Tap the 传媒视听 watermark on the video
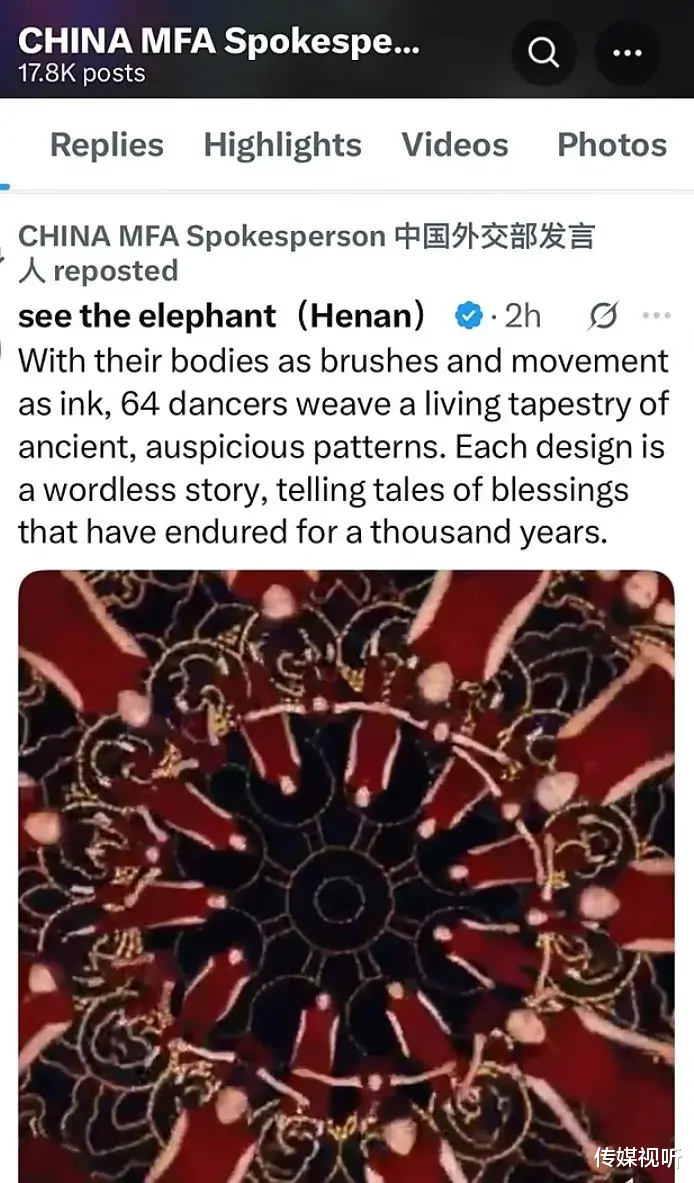Viewport: 694px width, 1183px height. tap(638, 1157)
